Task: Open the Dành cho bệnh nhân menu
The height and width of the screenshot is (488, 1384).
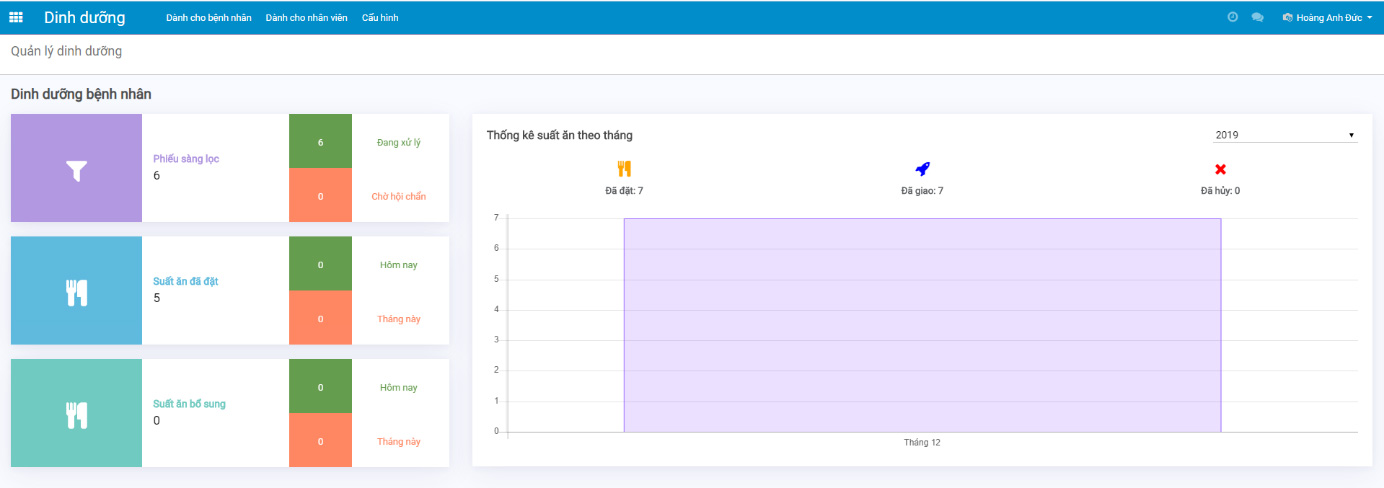Action: (209, 18)
